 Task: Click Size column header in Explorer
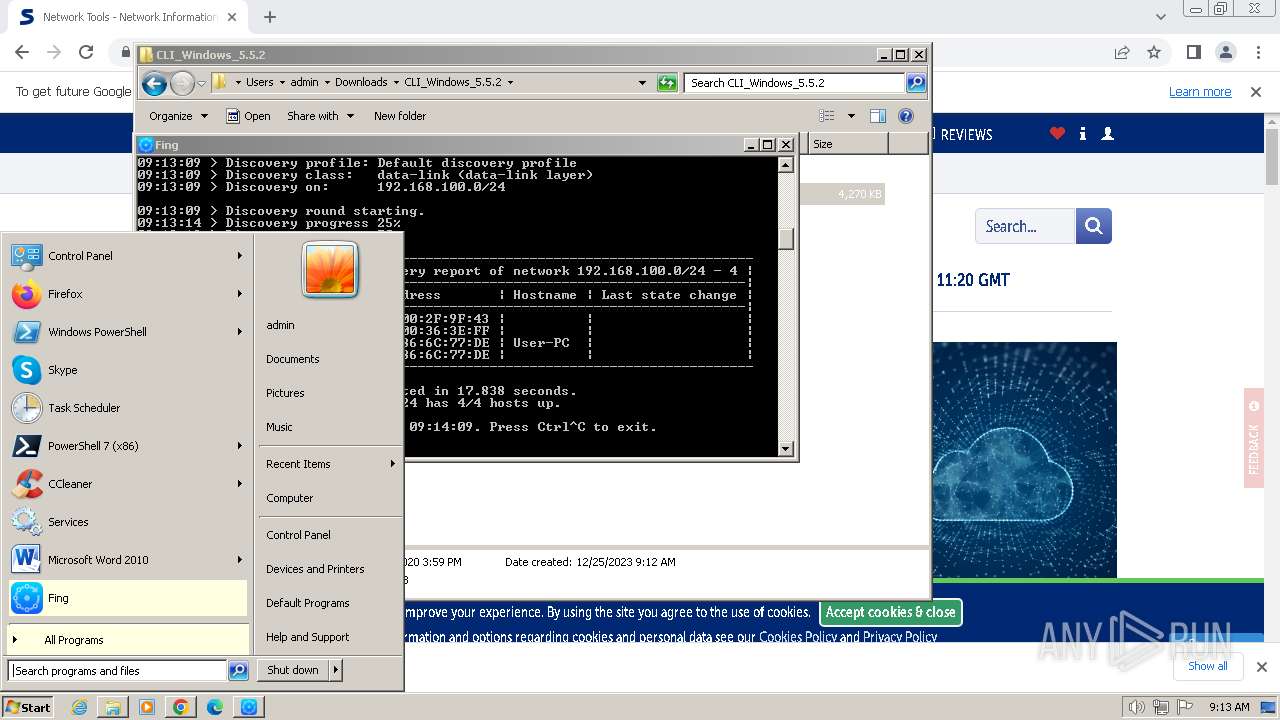coord(848,144)
